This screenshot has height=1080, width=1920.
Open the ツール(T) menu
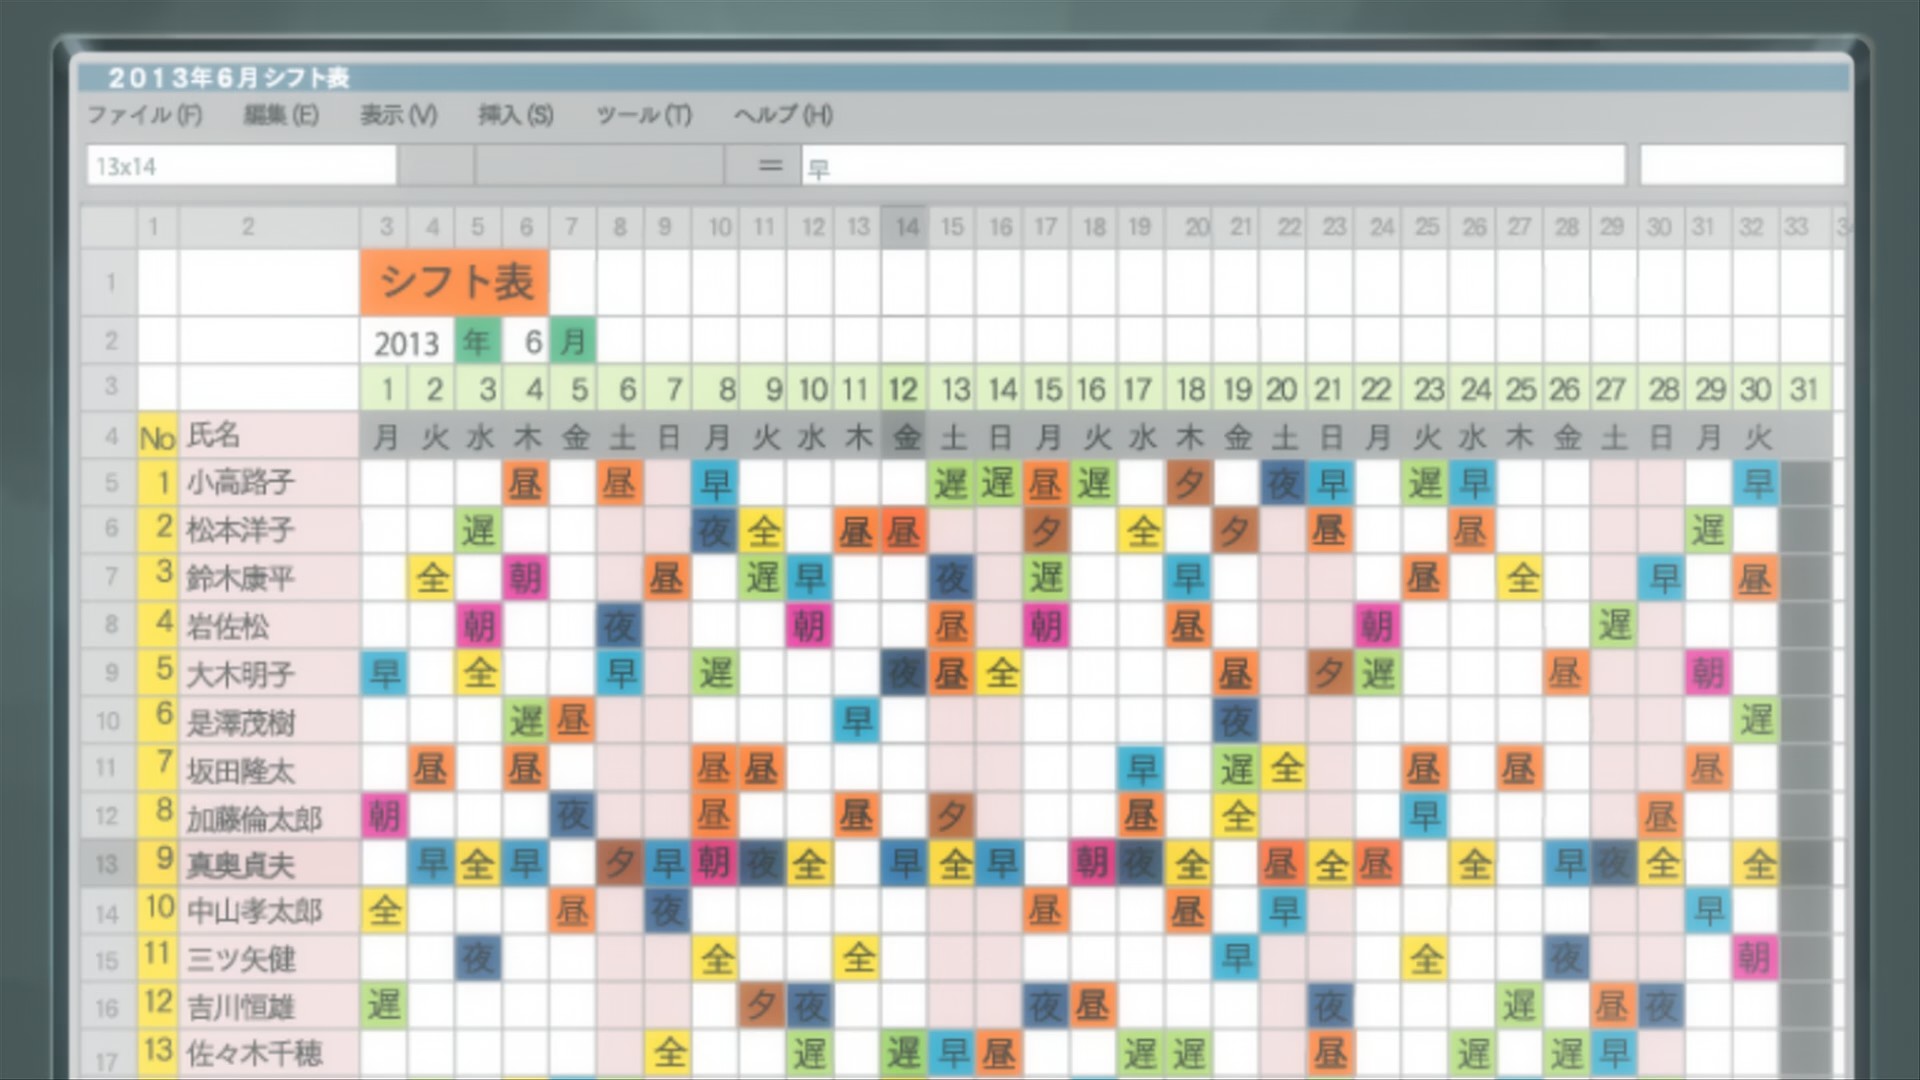point(643,115)
